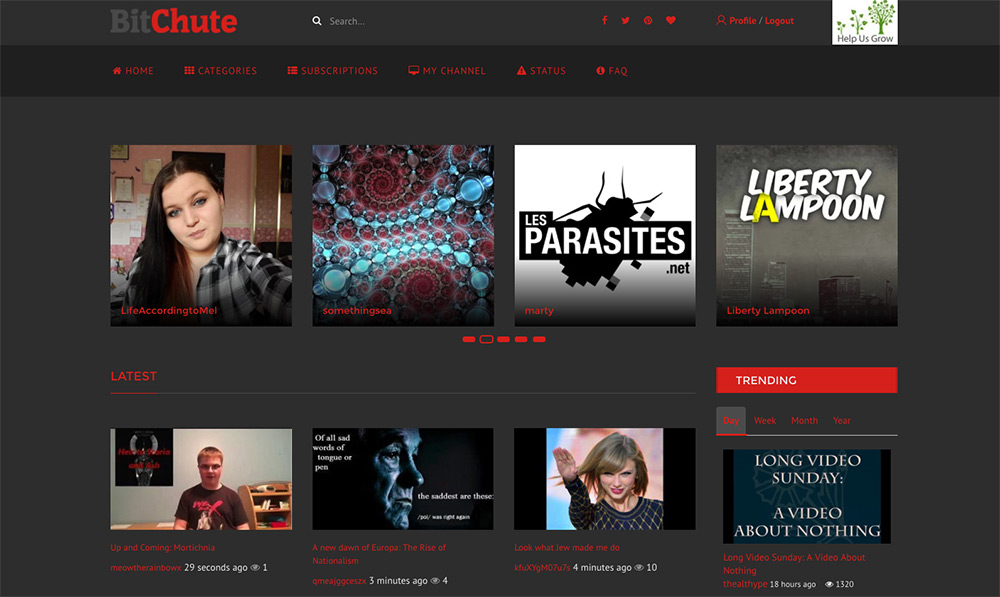Go to the Home menu item
Viewport: 1000px width, 597px height.
[133, 71]
